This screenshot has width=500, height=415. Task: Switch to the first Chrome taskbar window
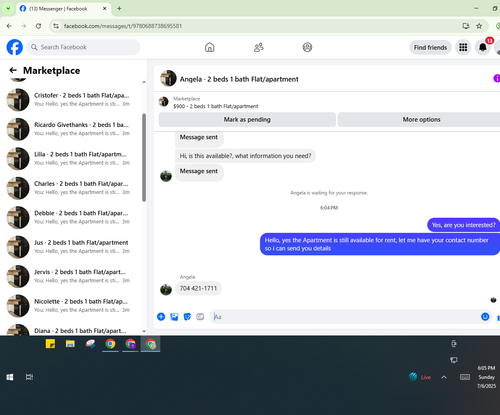(110, 344)
